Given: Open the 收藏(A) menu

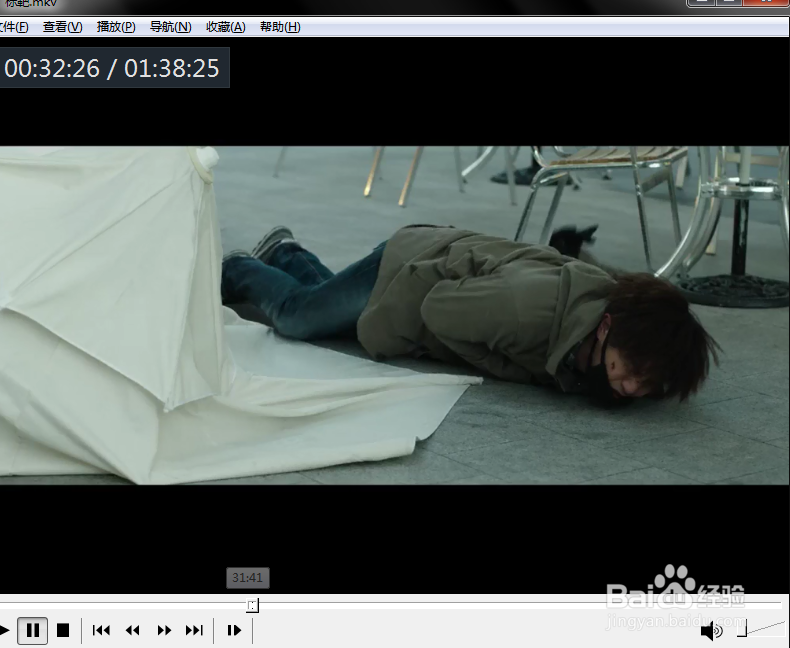Looking at the screenshot, I should (226, 27).
